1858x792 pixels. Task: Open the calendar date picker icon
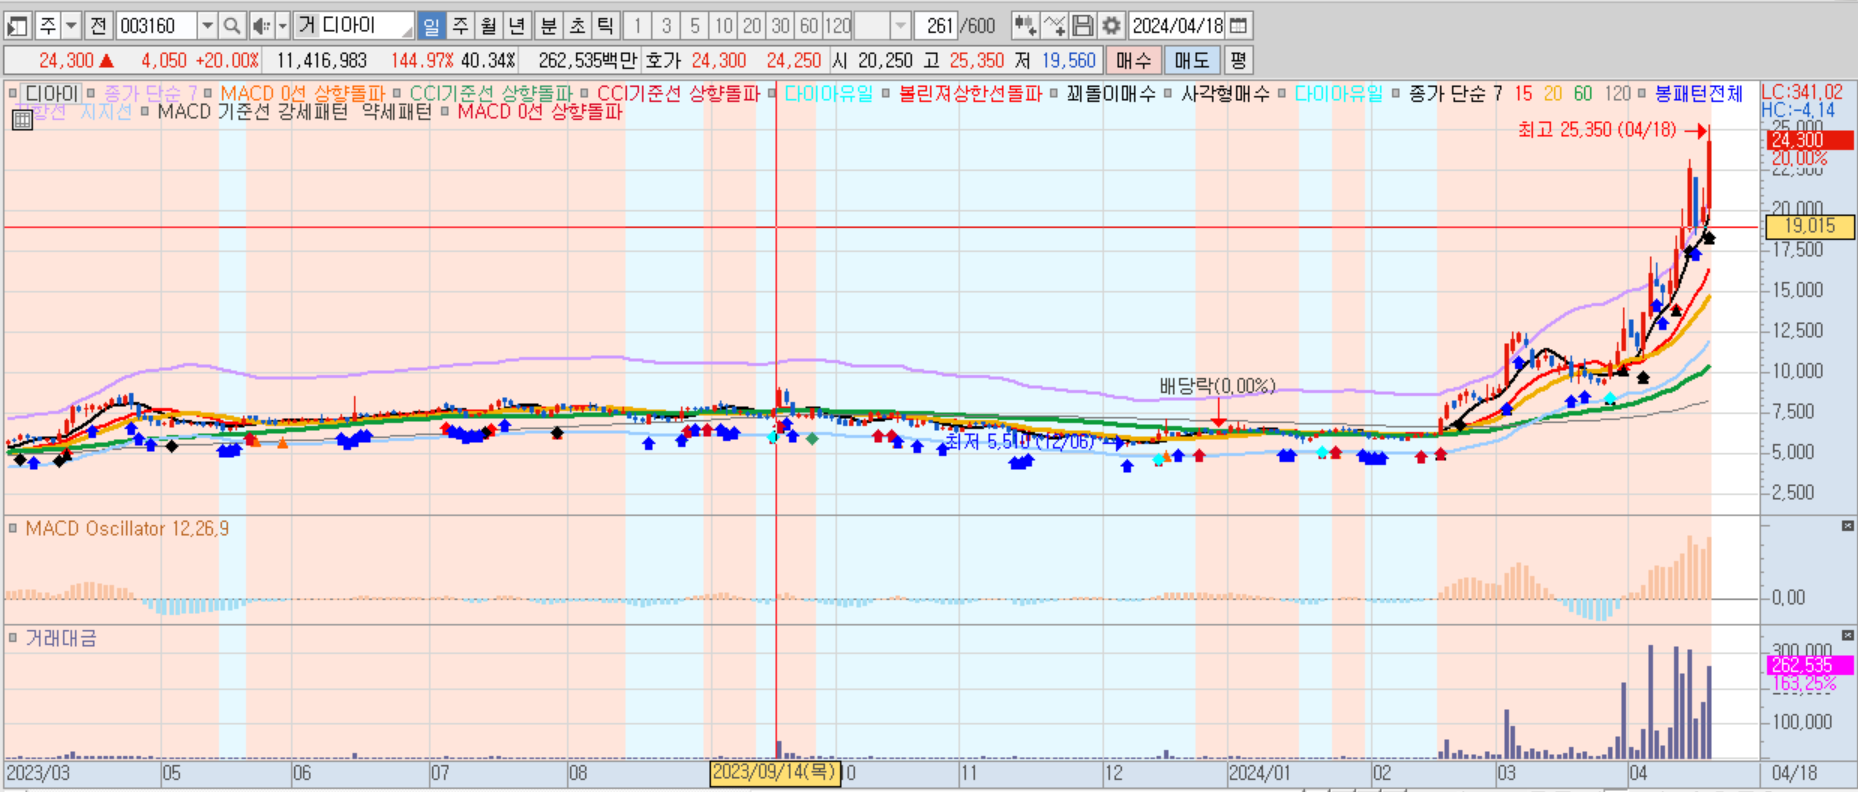point(1239,26)
